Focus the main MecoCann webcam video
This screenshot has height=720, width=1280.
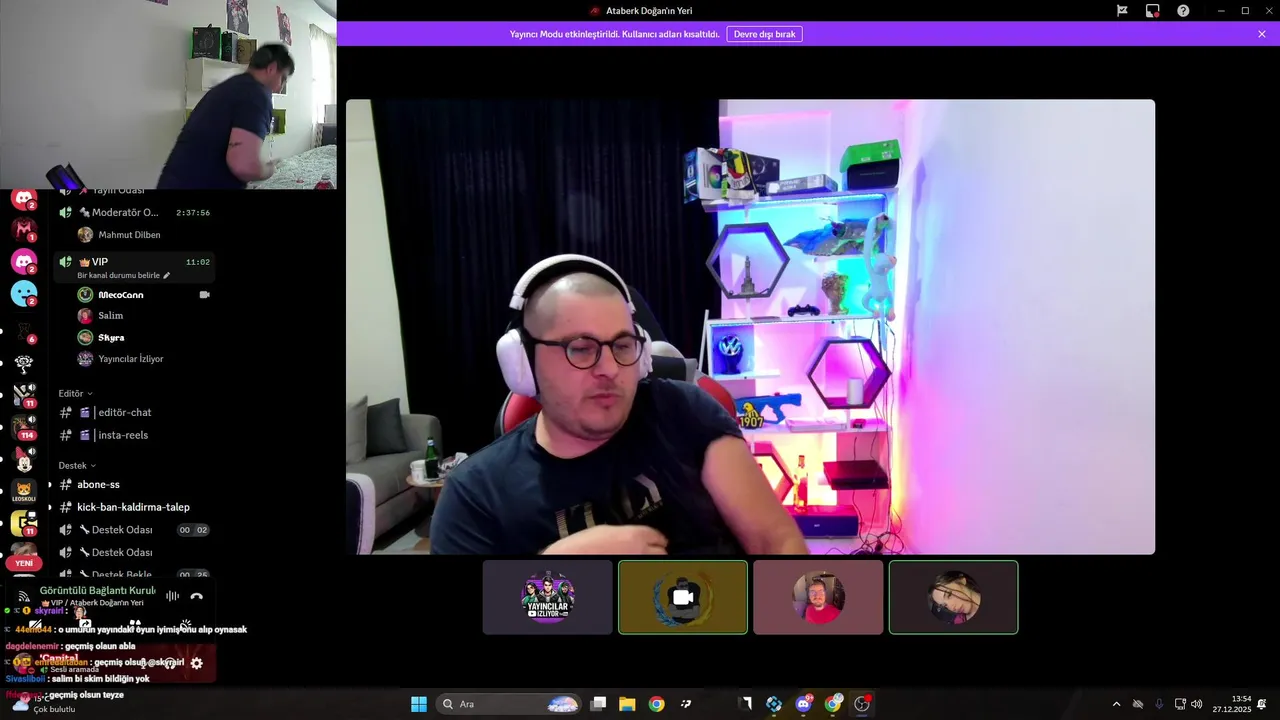tap(750, 327)
